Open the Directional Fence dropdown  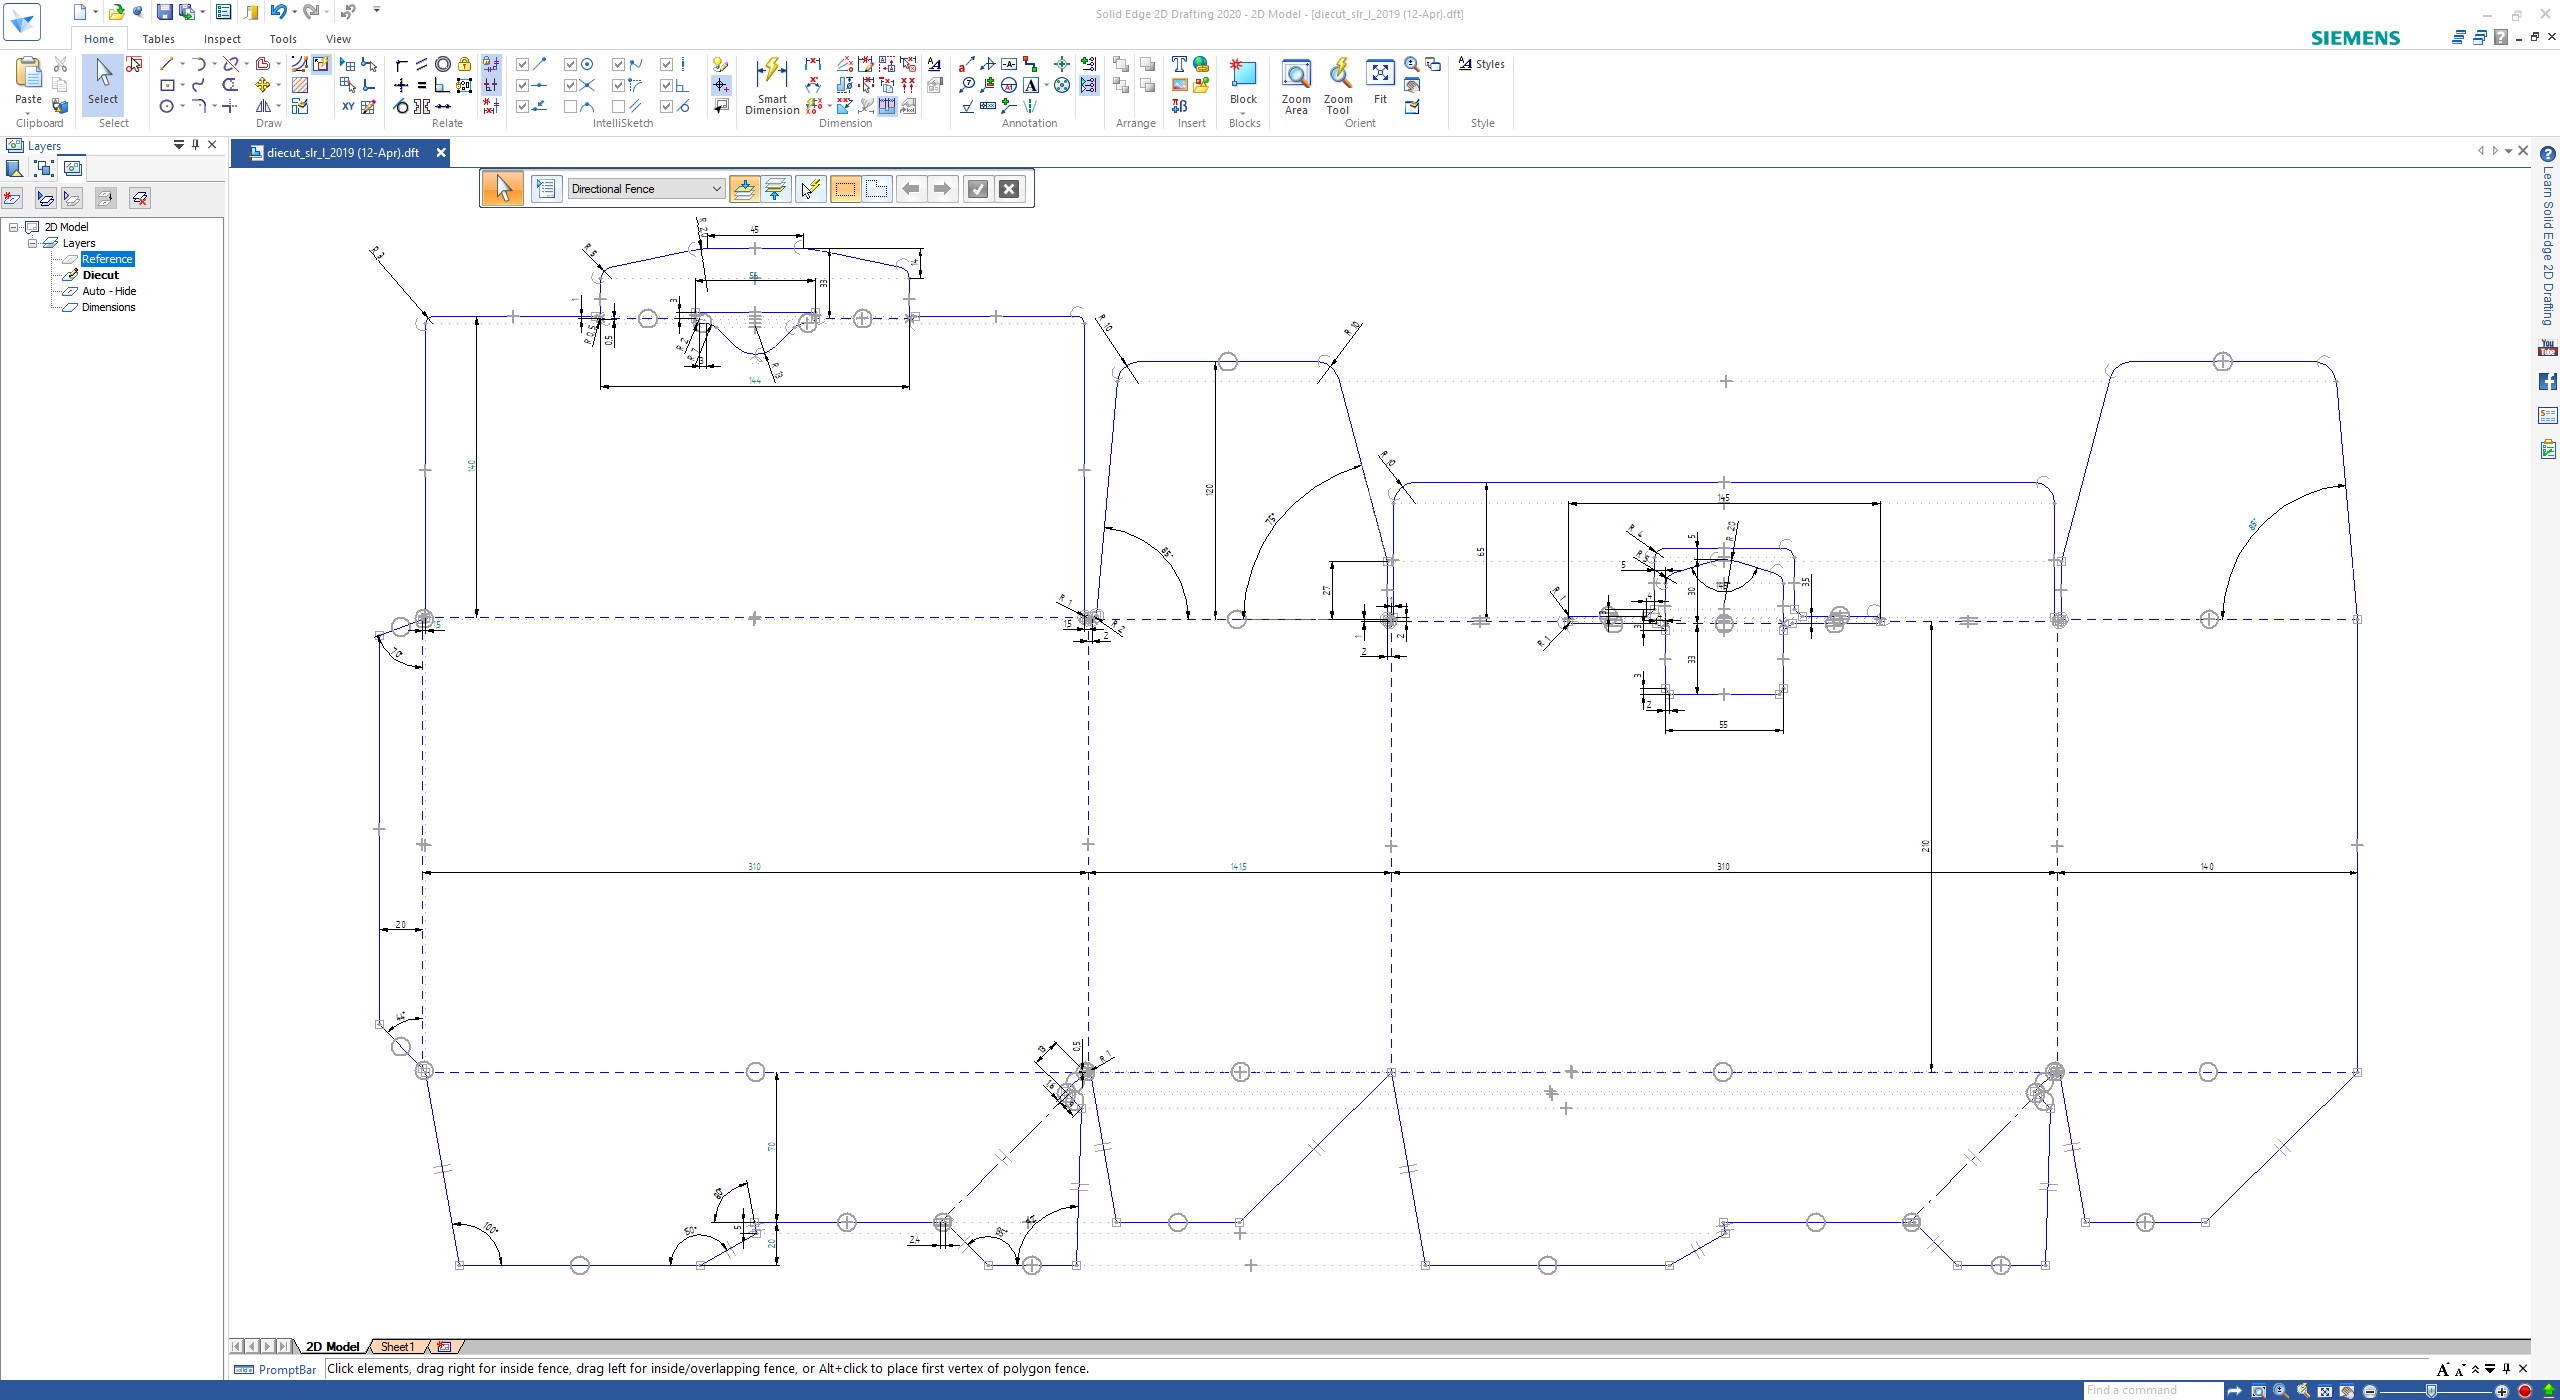[716, 189]
